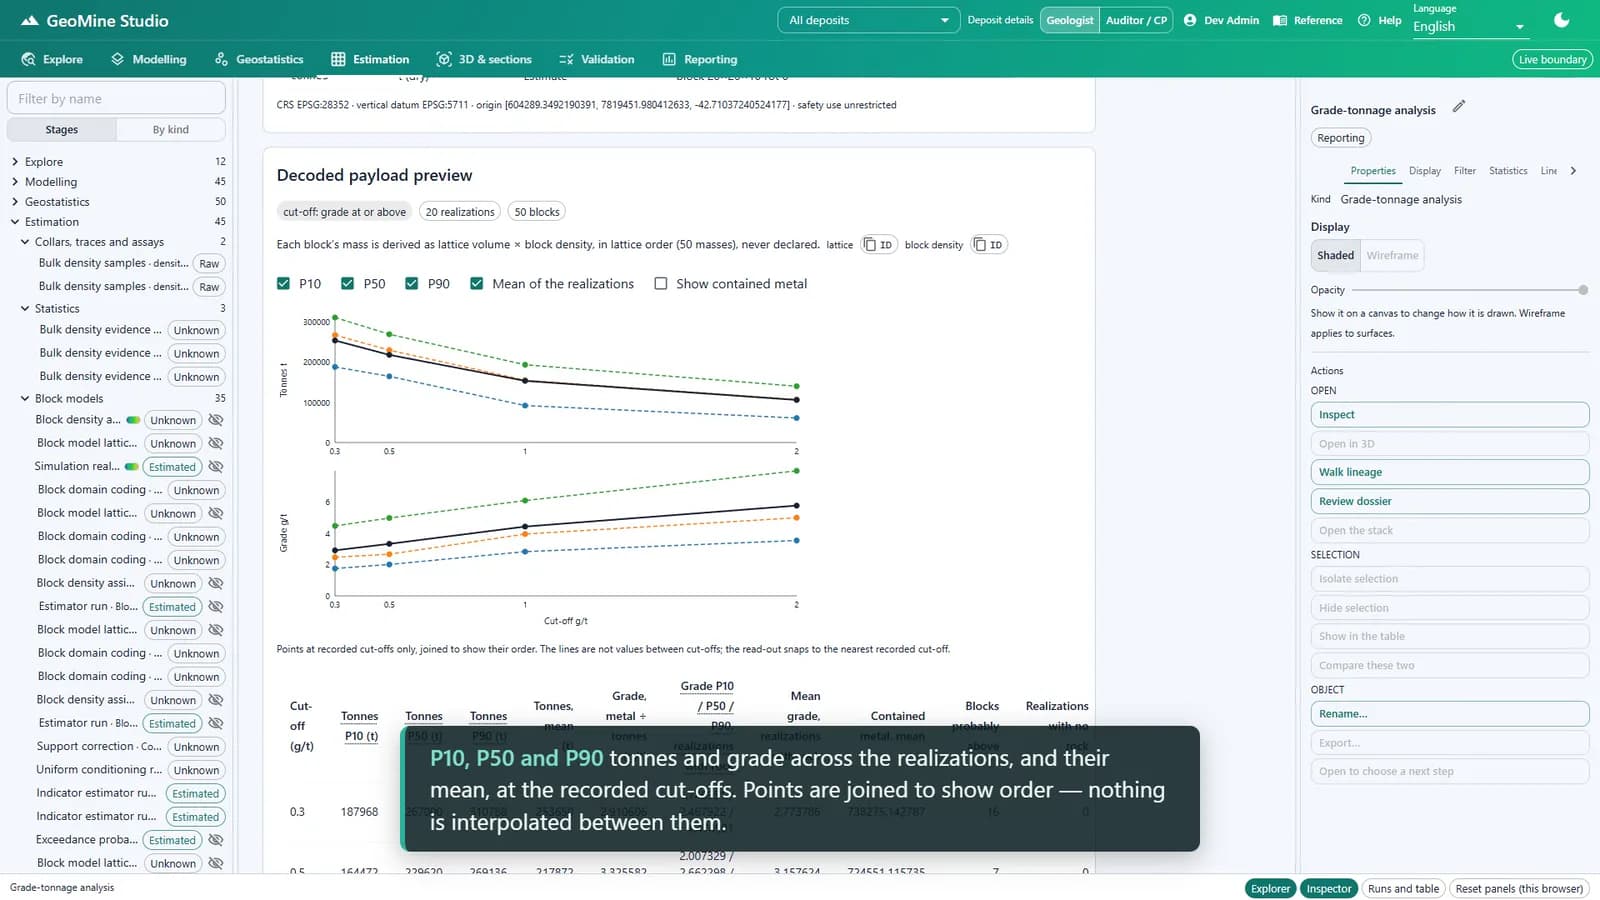Open Reference book icon in the header

click(1280, 20)
